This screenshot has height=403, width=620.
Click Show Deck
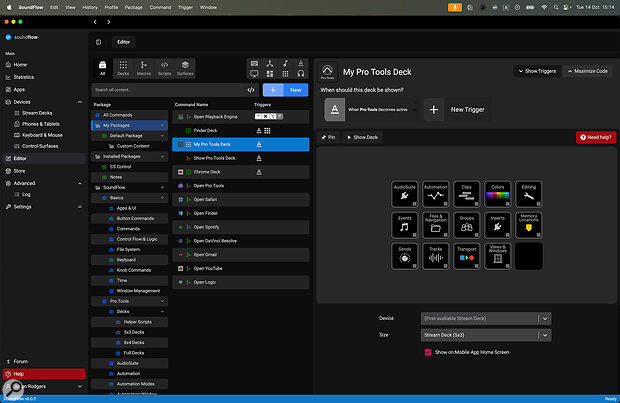coord(362,137)
